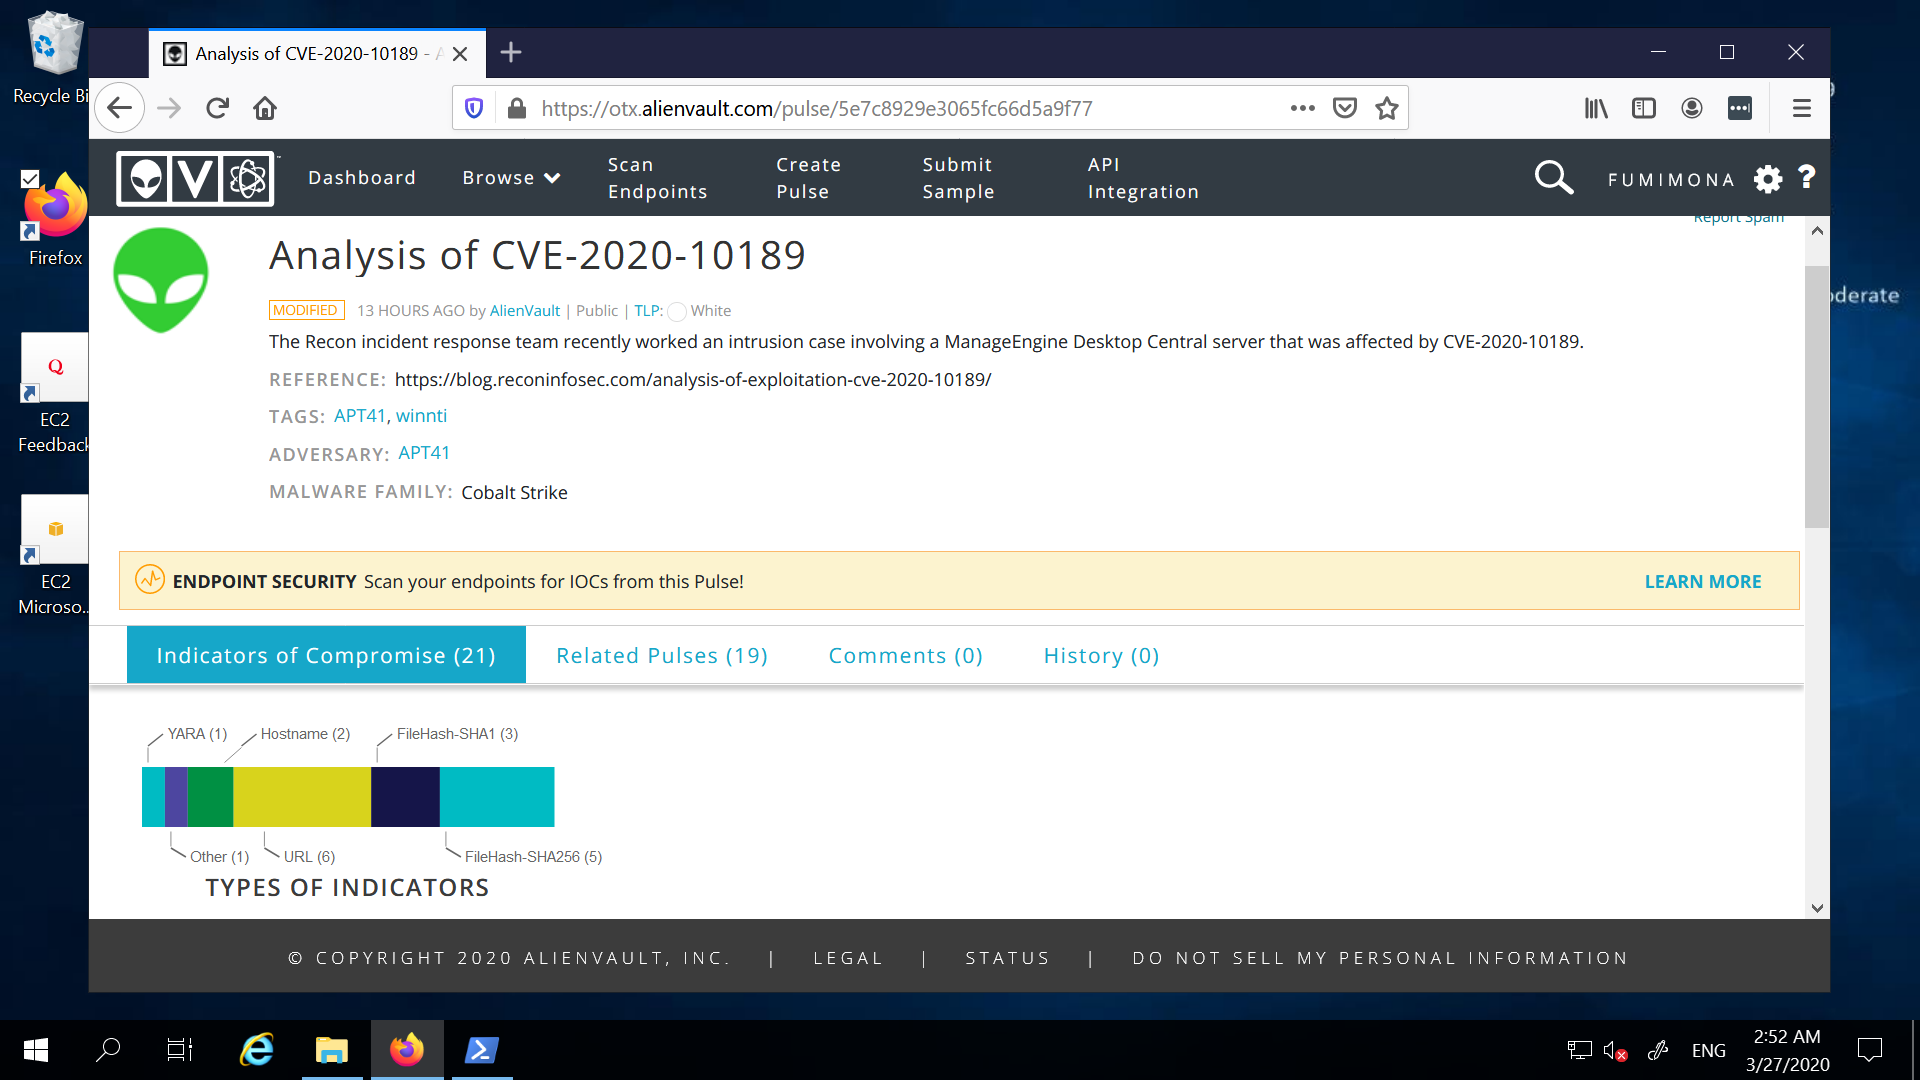Toggle the sidebar view
This screenshot has width=1920, height=1080.
(1644, 108)
